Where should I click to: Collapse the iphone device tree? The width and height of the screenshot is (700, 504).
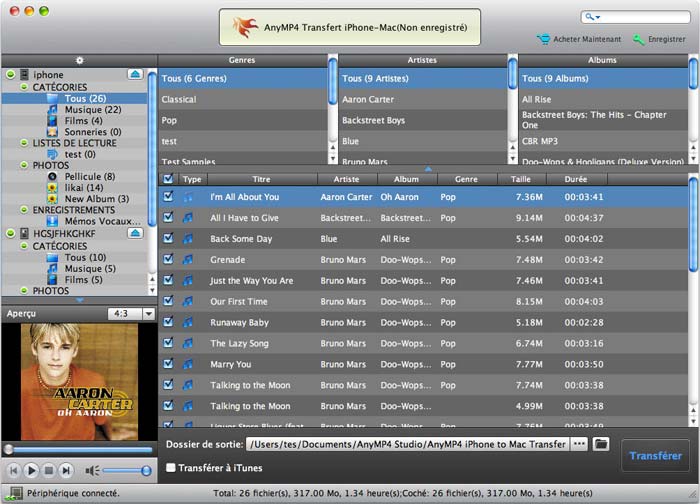tap(10, 75)
